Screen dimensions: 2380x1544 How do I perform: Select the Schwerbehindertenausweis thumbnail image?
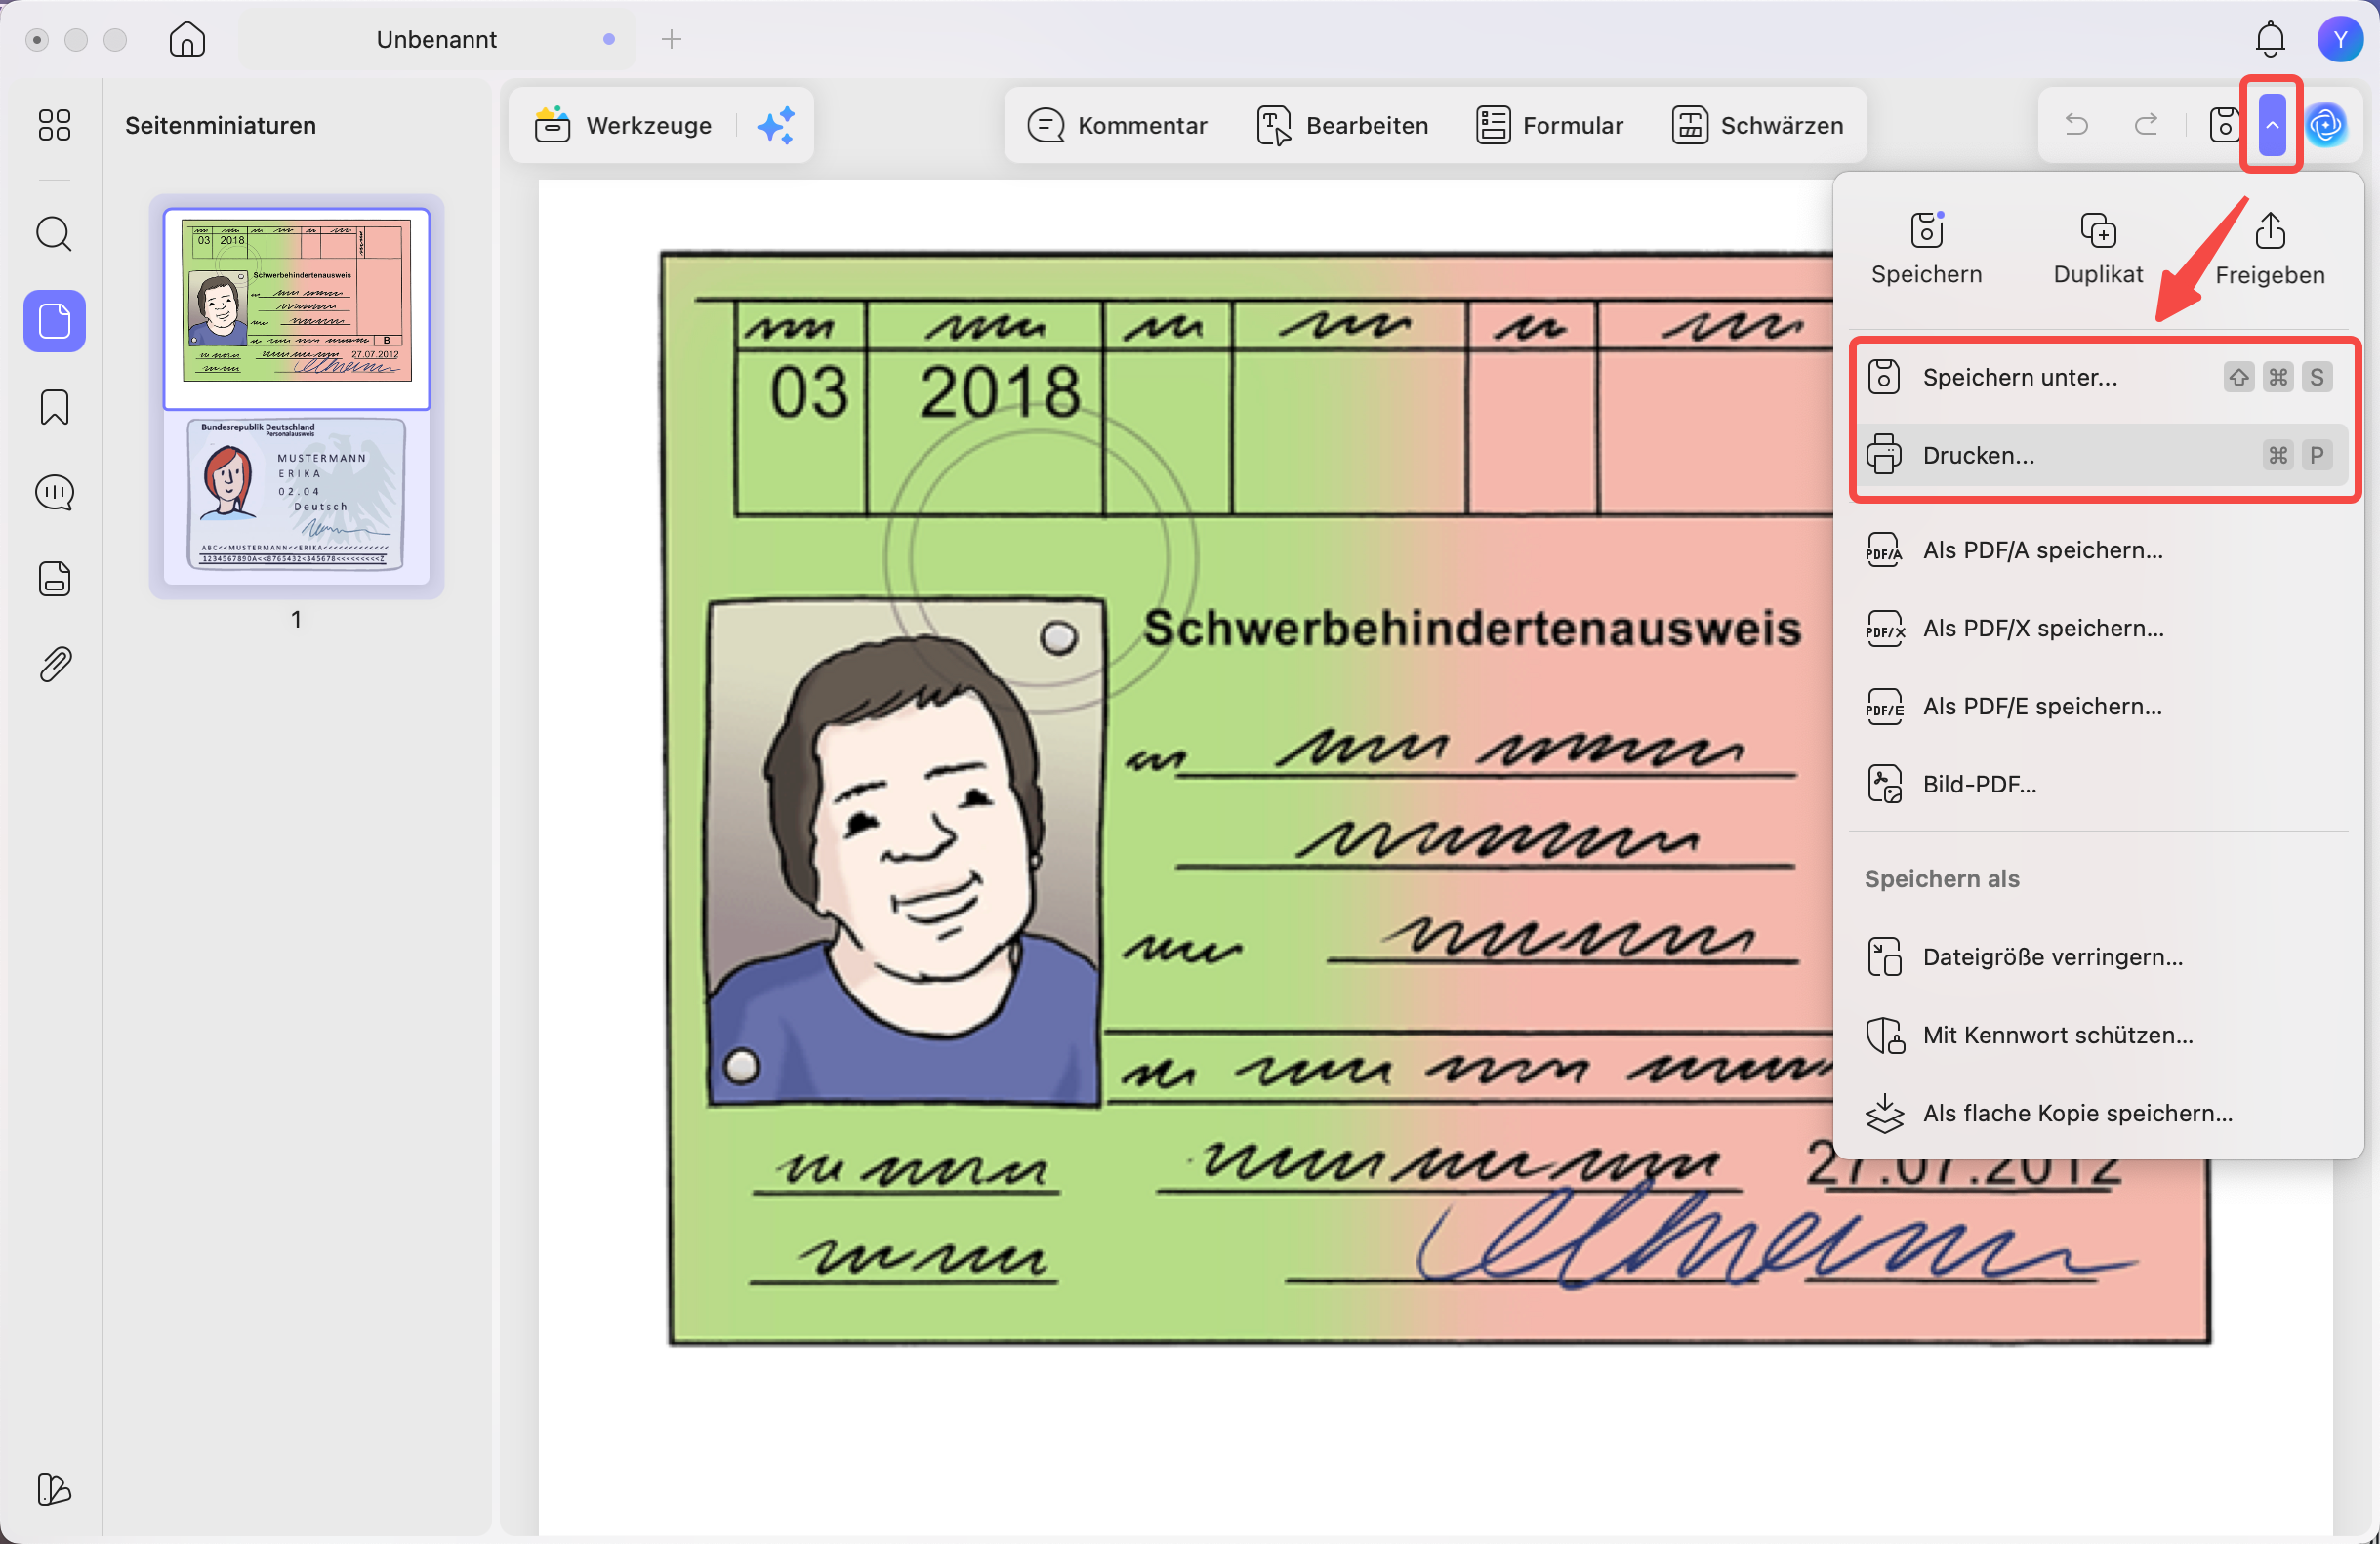(296, 300)
